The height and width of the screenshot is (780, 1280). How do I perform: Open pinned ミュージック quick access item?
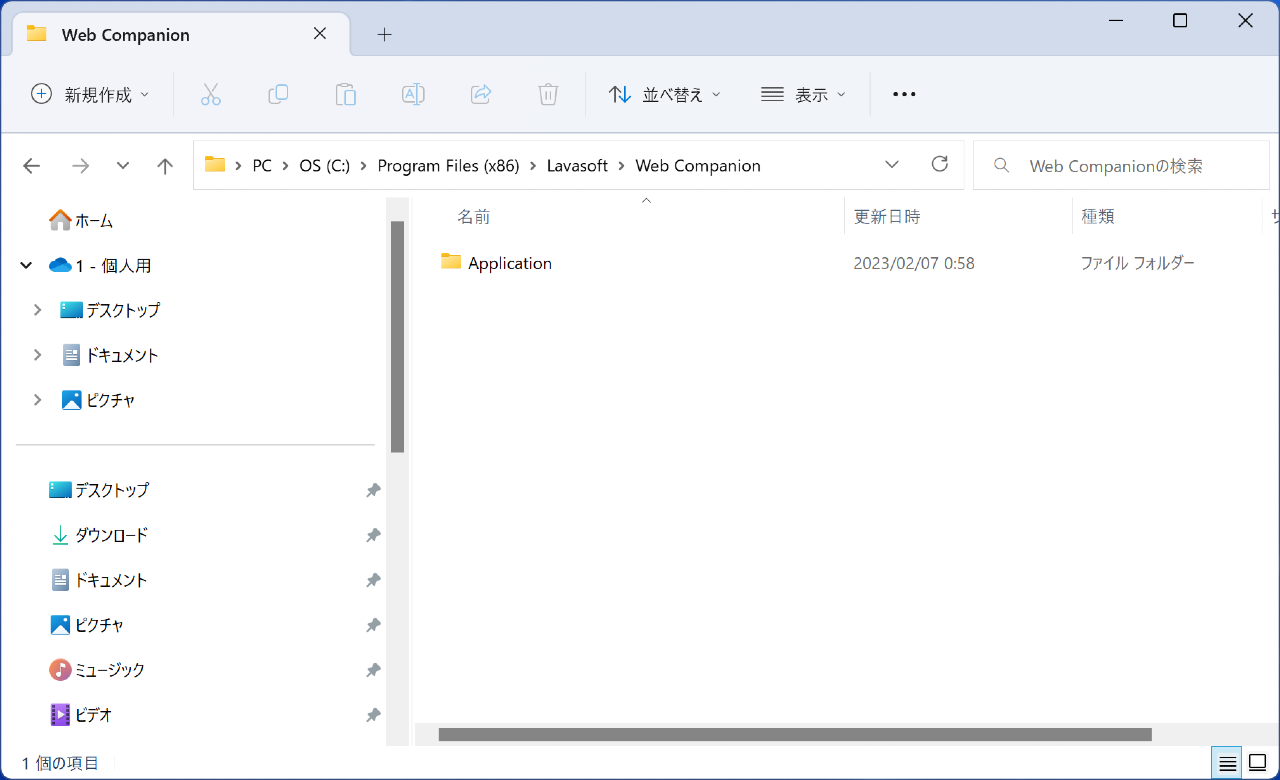point(97,670)
